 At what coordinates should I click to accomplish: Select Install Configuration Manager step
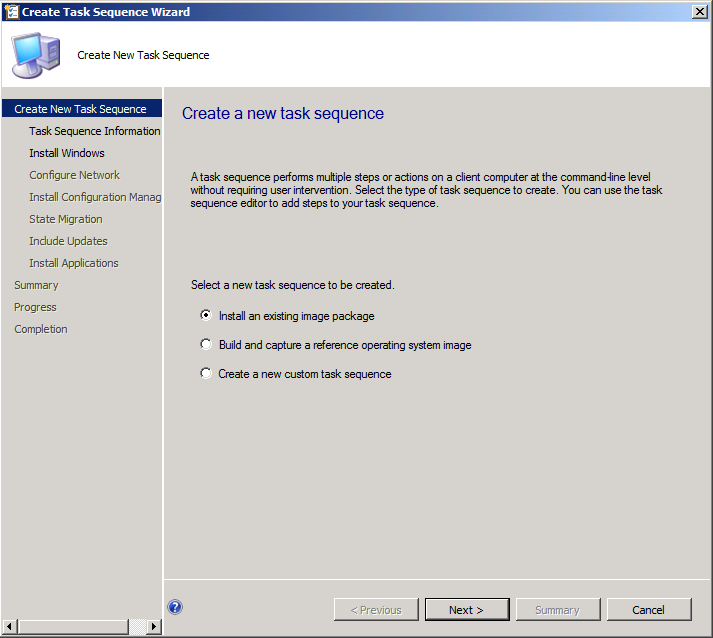(x=95, y=197)
